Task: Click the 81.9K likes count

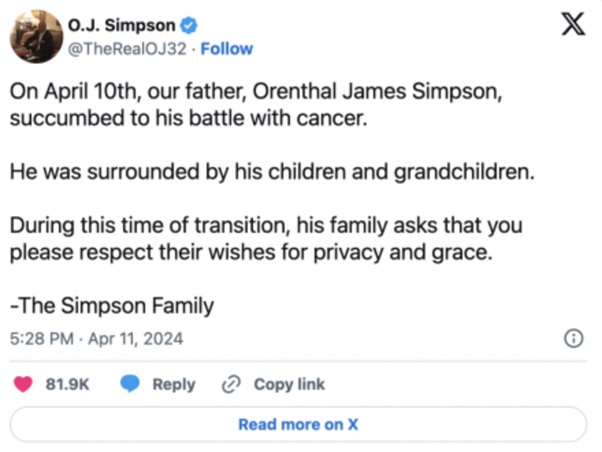Action: (x=68, y=384)
